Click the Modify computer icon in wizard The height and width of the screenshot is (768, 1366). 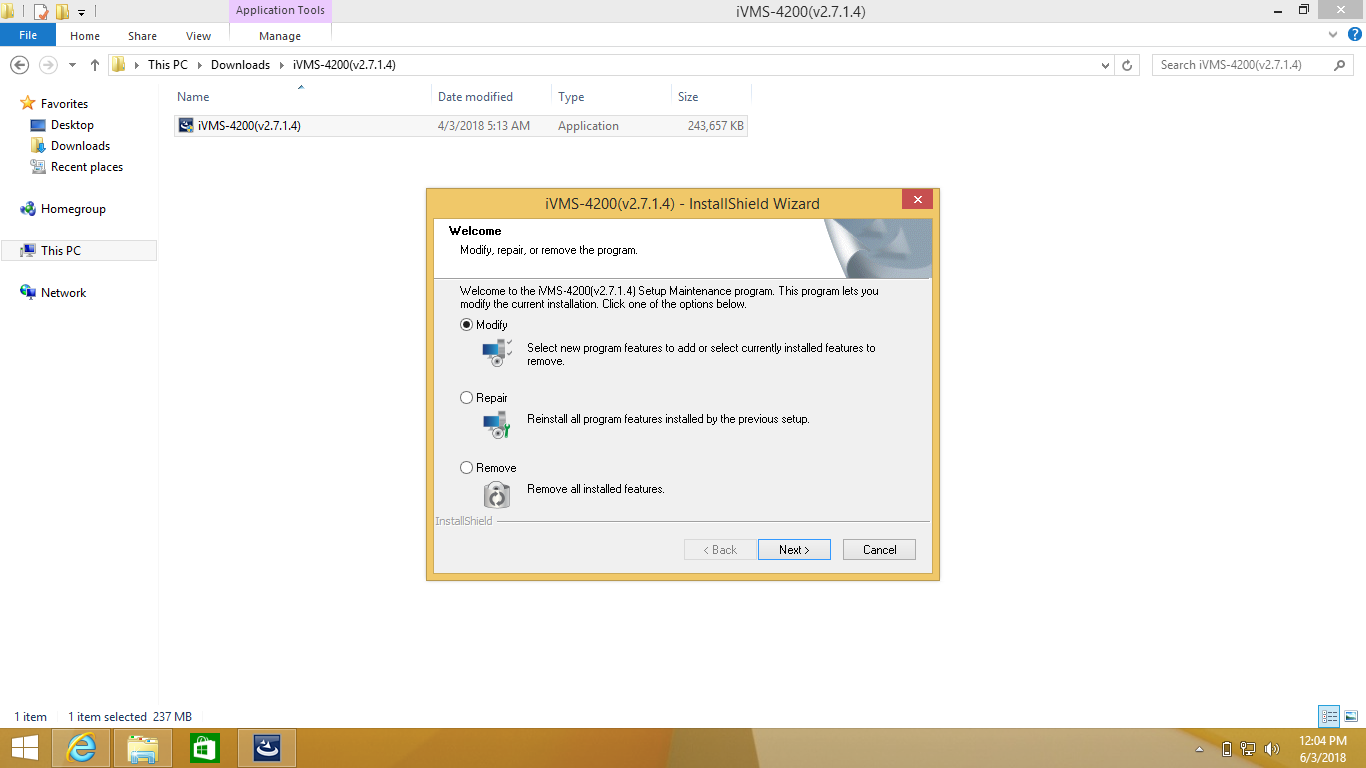(497, 352)
